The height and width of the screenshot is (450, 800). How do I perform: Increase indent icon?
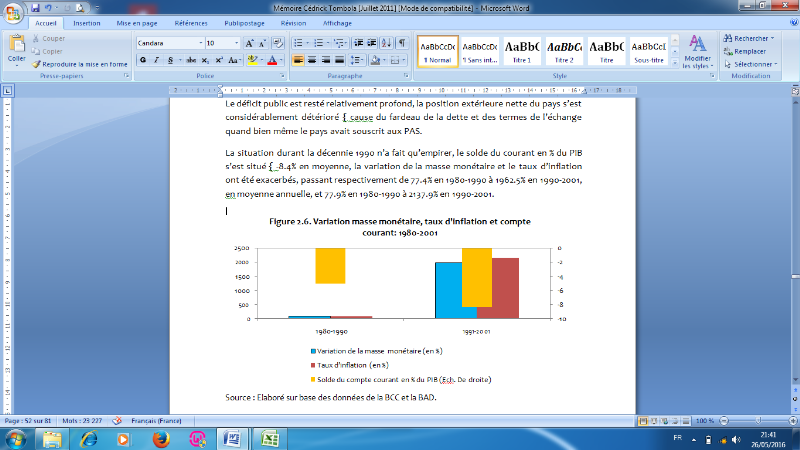[372, 43]
